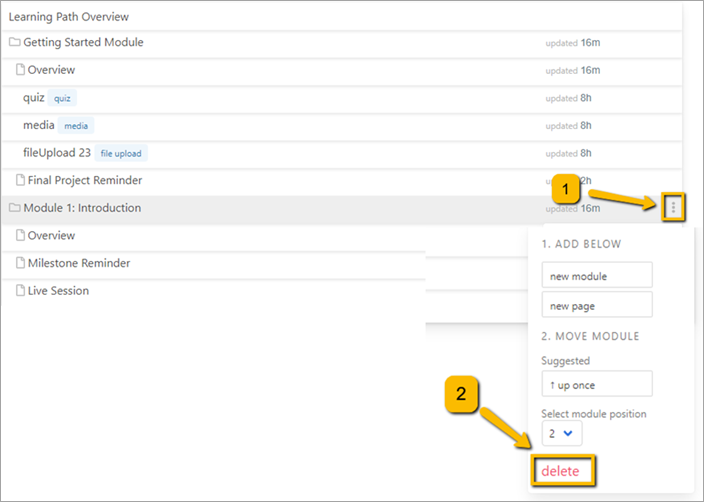The image size is (704, 502).
Task: Choose 'new module' under Add Below
Action: (596, 276)
